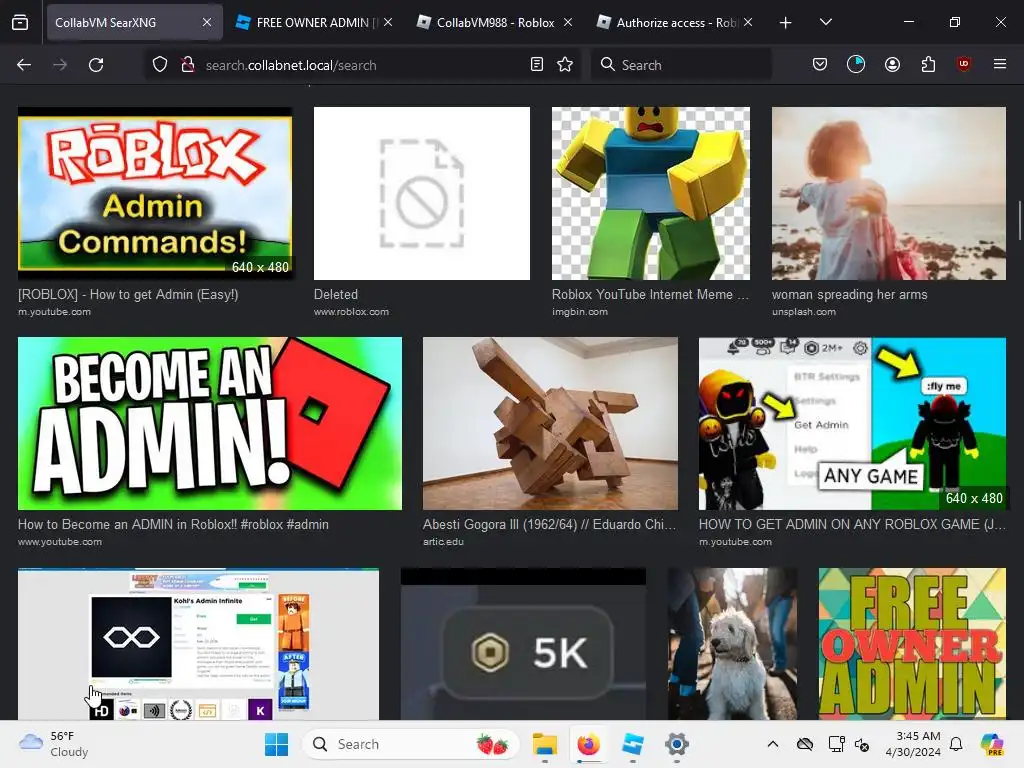Switch to the CollabVM988 - Roblox tab

(494, 23)
